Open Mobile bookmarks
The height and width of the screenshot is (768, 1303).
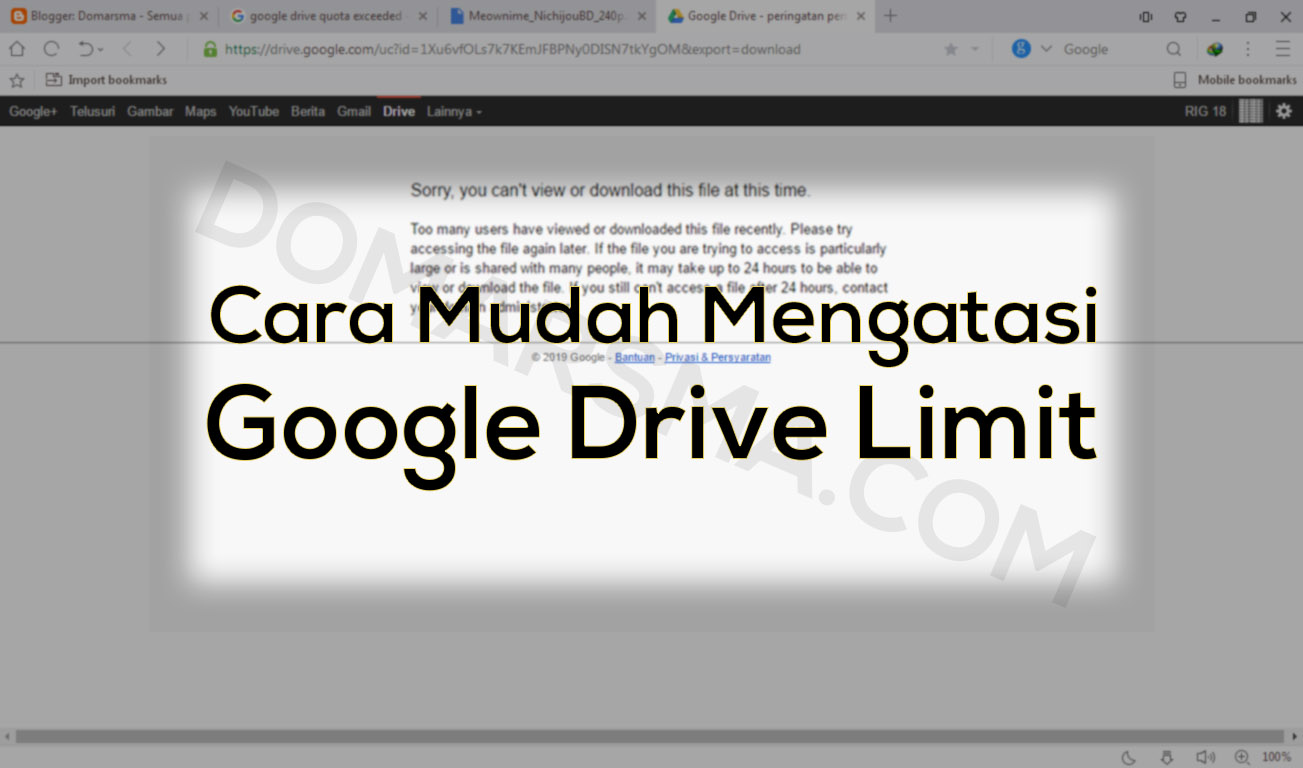(x=1236, y=80)
